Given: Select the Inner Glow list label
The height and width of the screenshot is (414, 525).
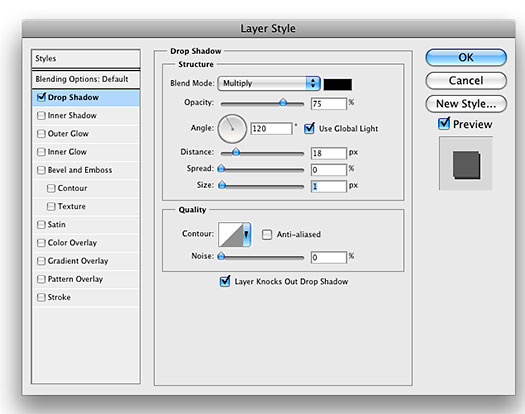Looking at the screenshot, I should (67, 152).
